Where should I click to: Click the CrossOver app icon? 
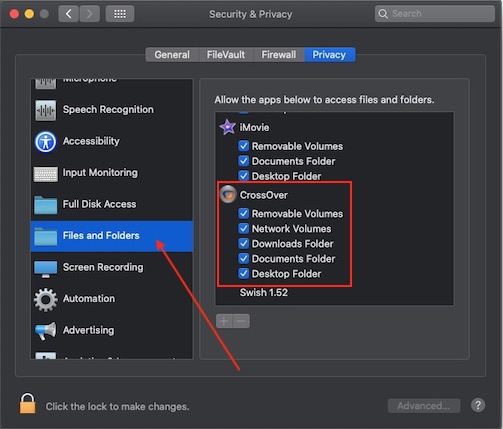(228, 195)
